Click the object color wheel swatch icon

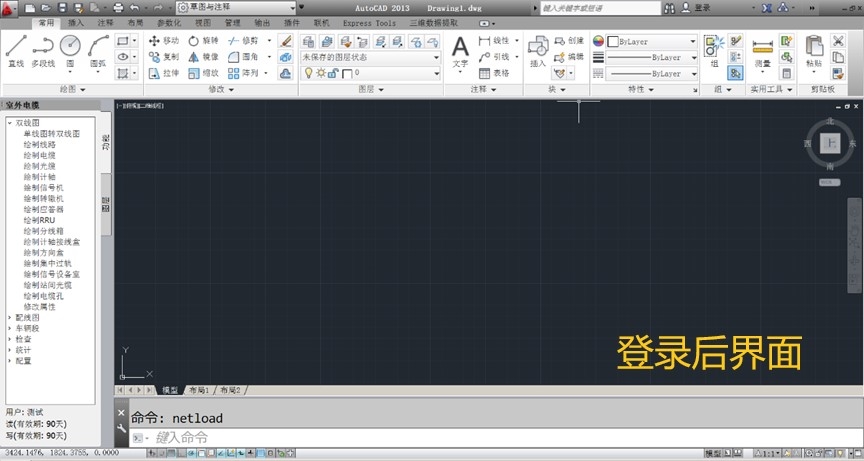tap(598, 41)
